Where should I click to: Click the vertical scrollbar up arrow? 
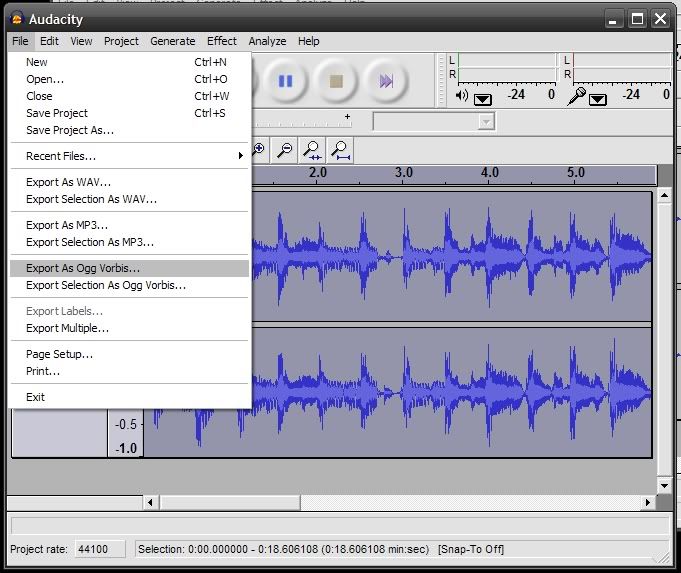coord(664,195)
